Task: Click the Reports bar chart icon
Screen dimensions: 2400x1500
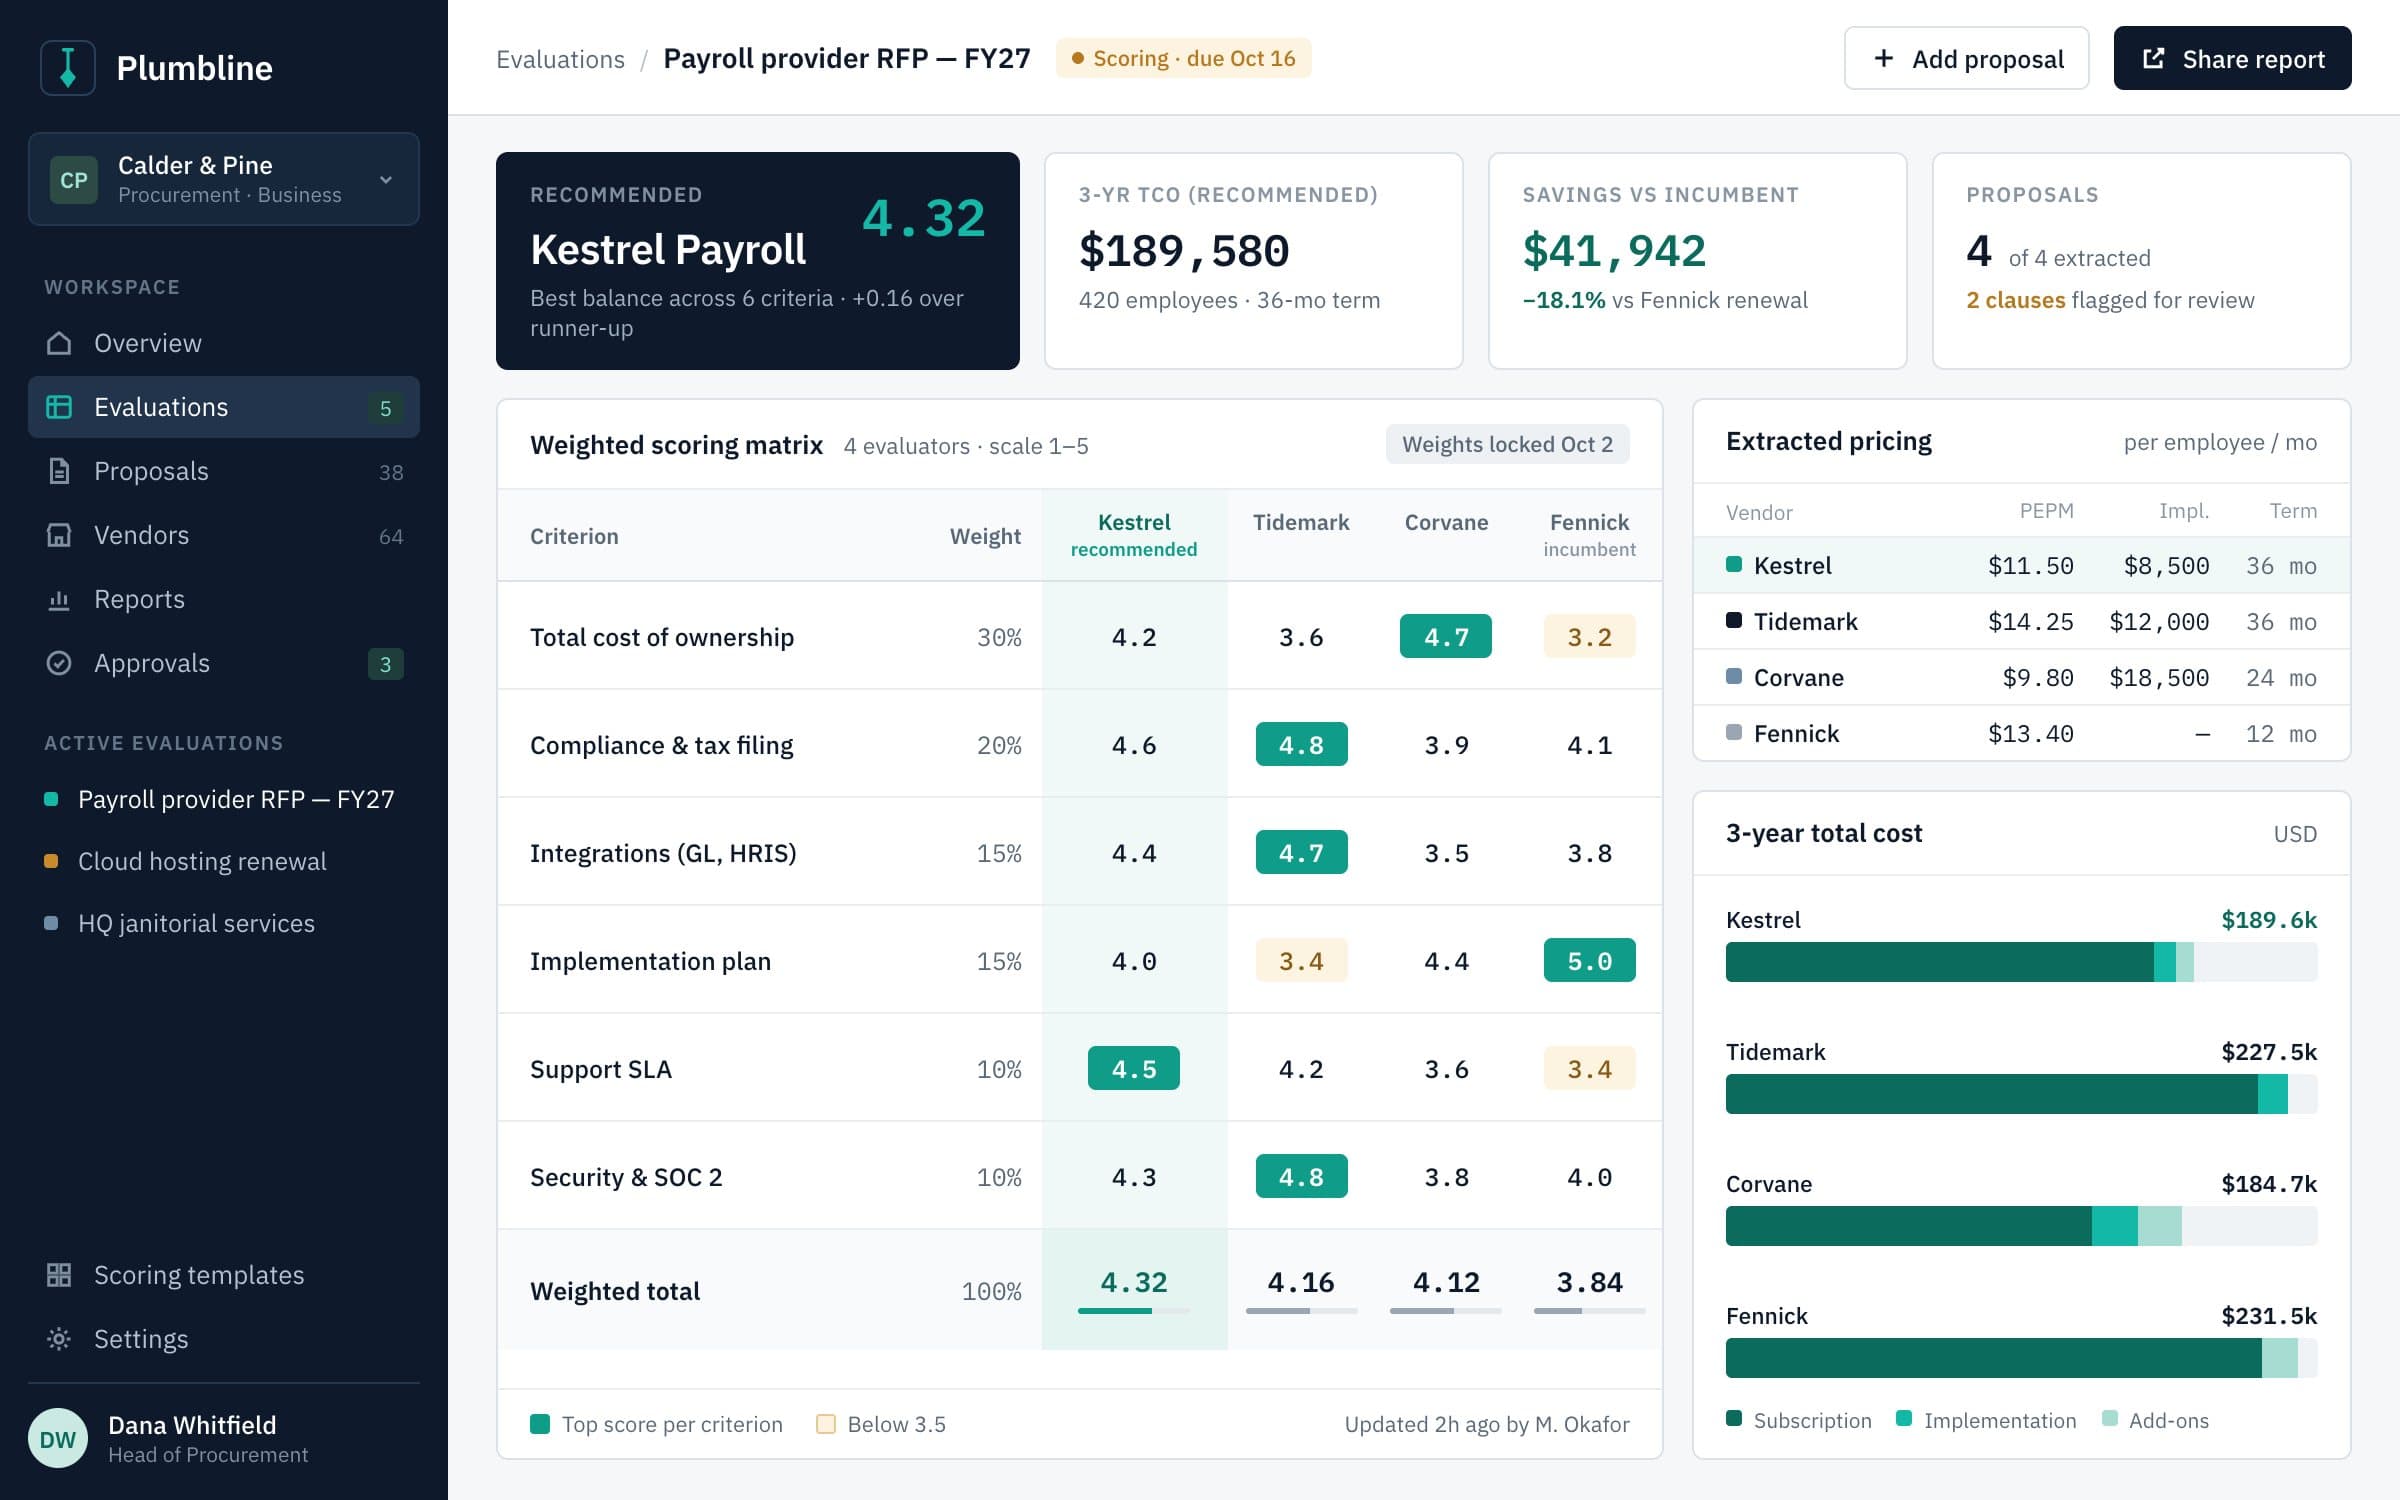Action: (x=59, y=599)
